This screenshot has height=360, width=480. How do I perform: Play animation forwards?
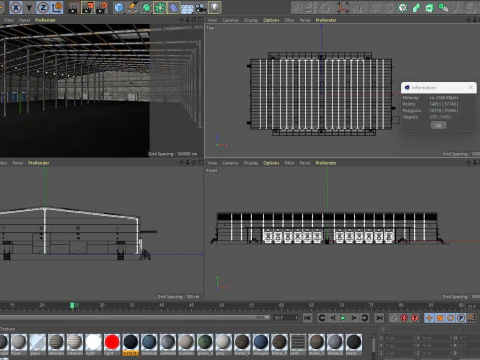point(343,318)
